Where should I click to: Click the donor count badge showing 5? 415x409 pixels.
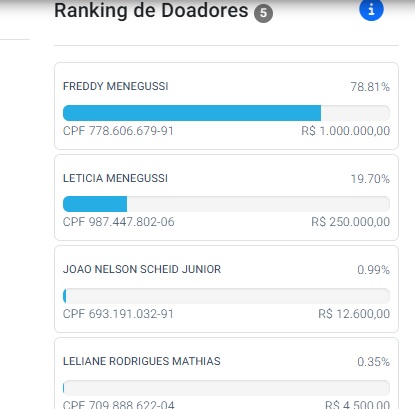click(x=263, y=13)
